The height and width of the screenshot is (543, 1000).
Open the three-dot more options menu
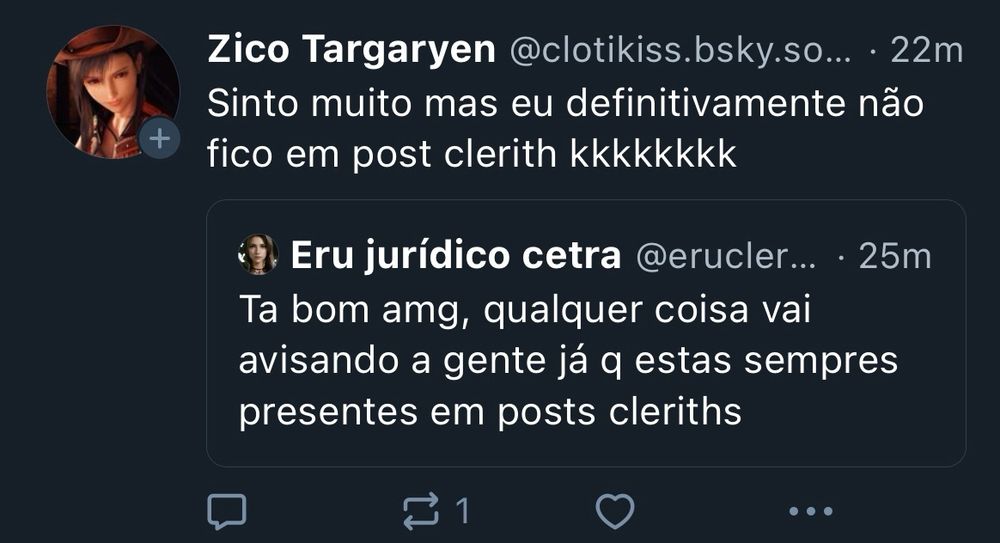click(811, 511)
